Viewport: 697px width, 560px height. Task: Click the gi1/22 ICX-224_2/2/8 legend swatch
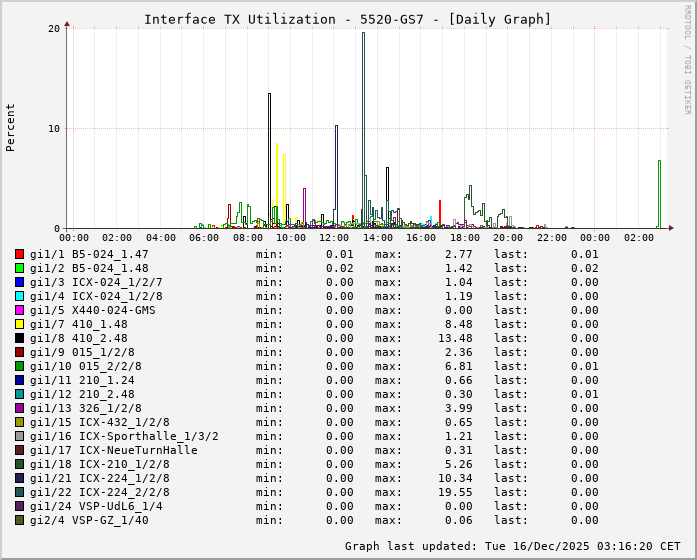coord(19,492)
